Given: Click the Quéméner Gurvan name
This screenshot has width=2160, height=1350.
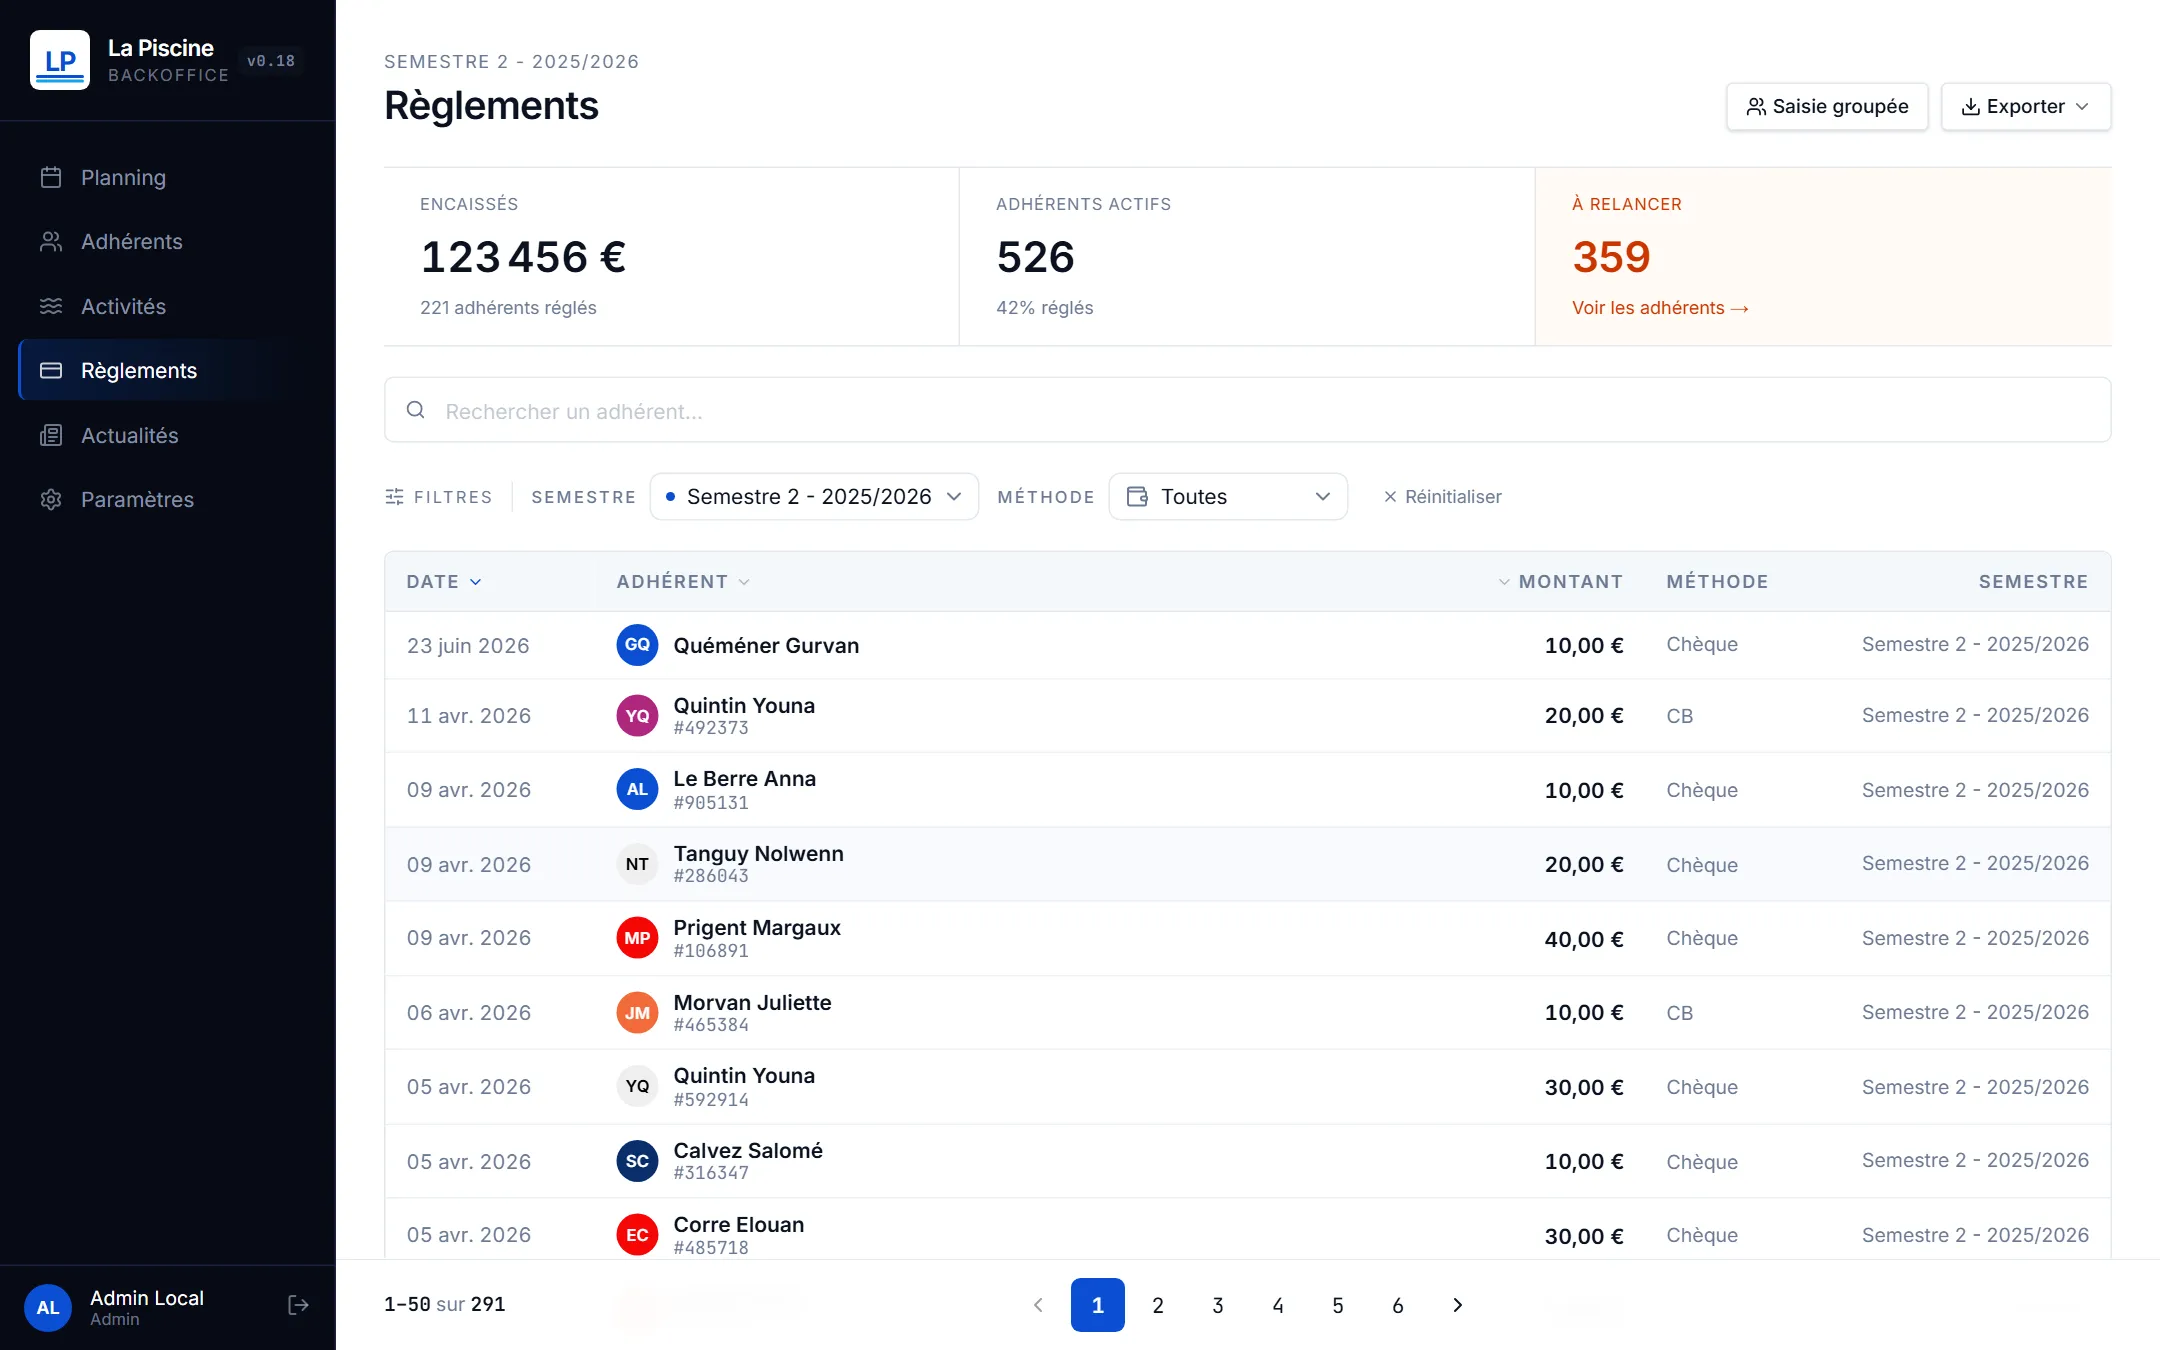Looking at the screenshot, I should [766, 645].
